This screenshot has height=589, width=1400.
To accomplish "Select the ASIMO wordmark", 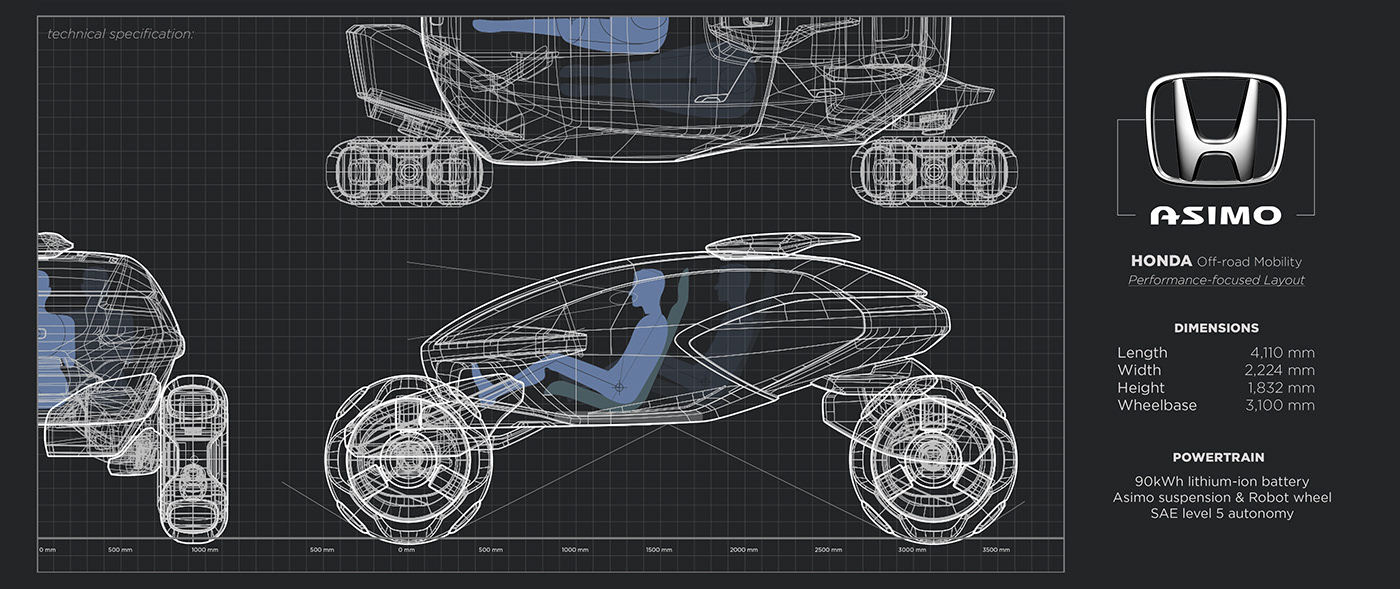I will [x=1216, y=213].
